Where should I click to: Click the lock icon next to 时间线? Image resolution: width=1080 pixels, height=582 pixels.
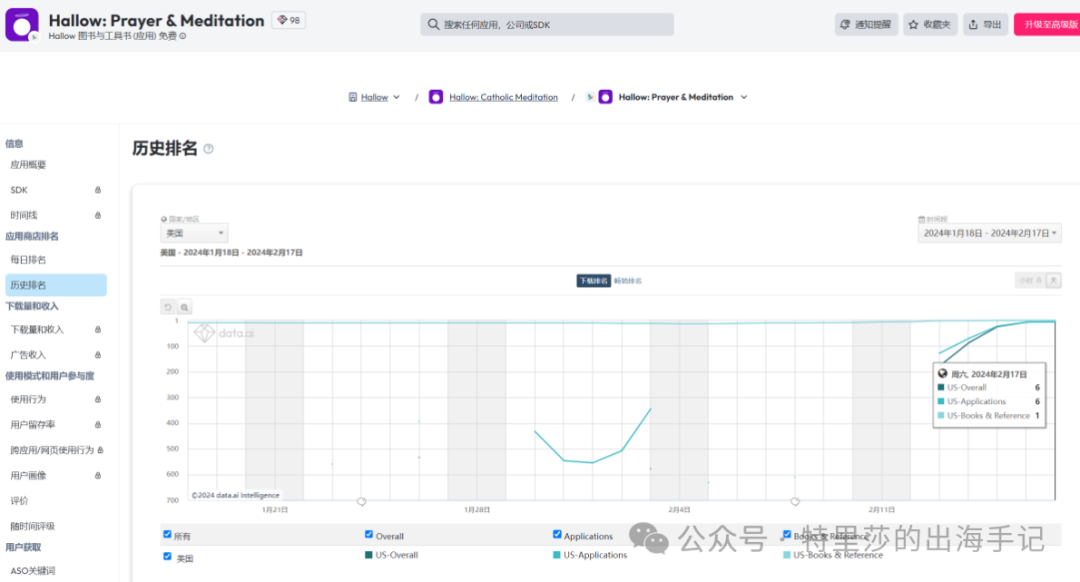98,216
